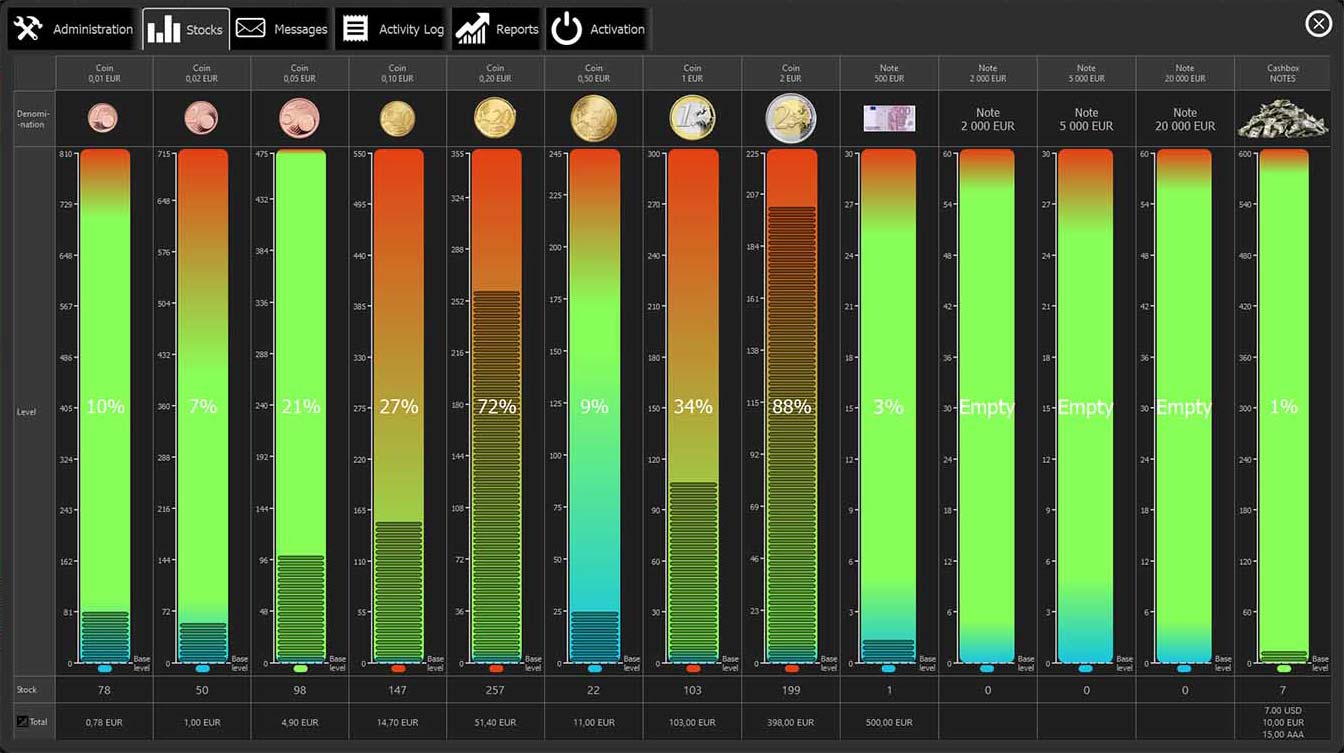Click the 3% level bar for 500 EUR note
Screen dimensions: 1344x753
click(x=888, y=406)
